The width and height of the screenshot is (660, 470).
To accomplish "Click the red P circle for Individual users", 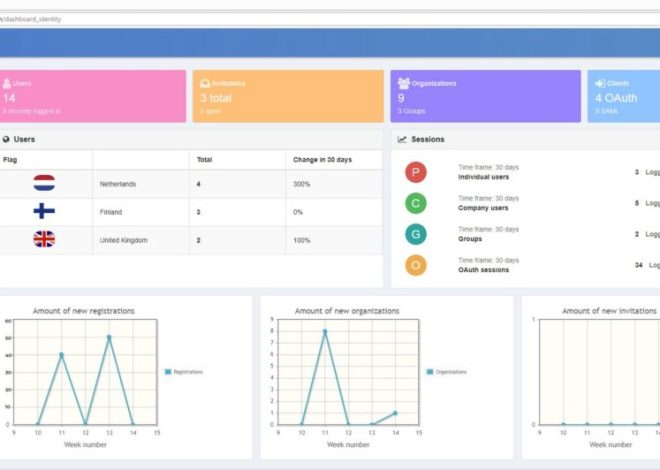I will pos(416,172).
